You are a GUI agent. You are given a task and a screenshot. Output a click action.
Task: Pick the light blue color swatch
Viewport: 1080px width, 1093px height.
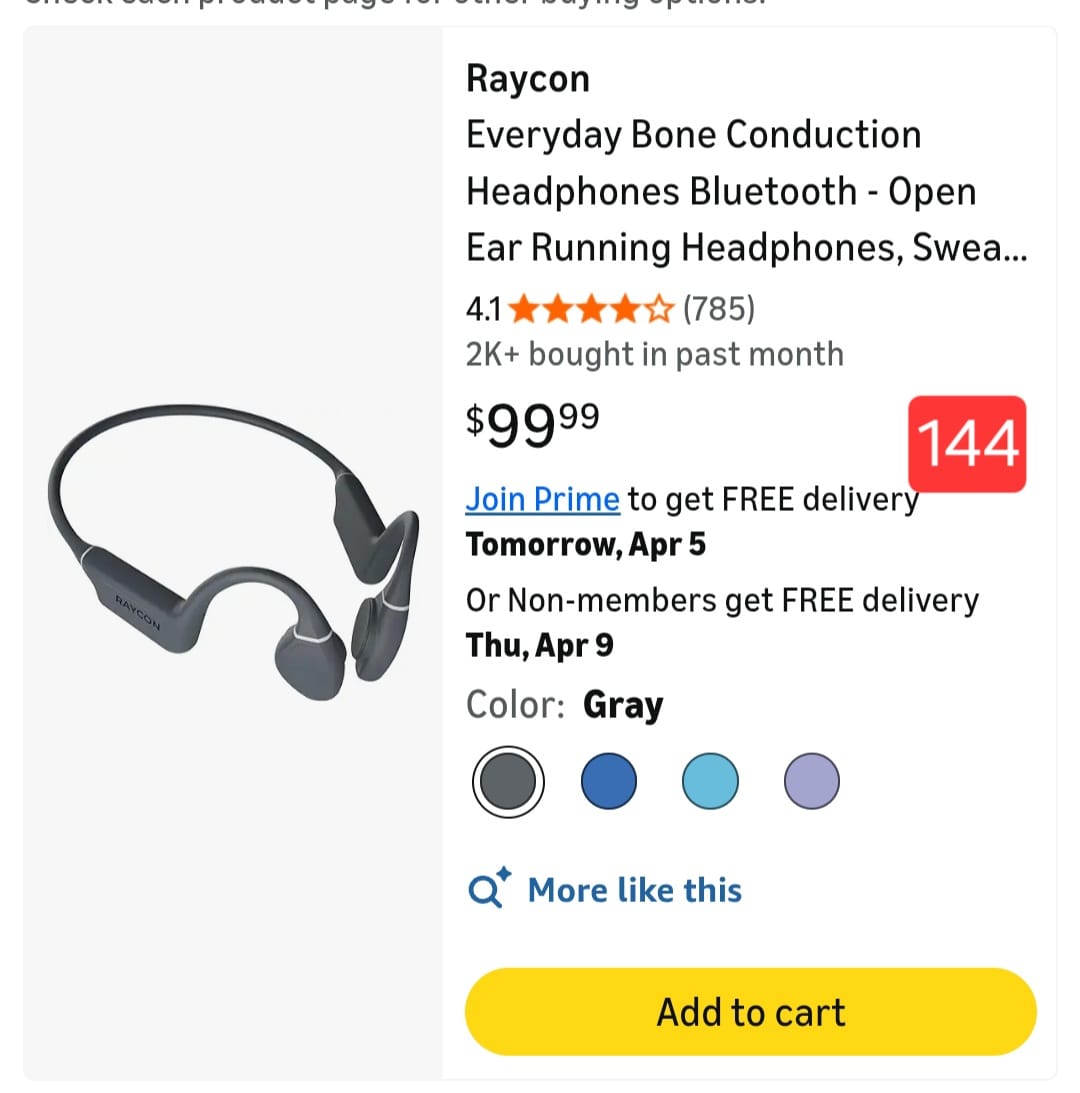pos(710,782)
